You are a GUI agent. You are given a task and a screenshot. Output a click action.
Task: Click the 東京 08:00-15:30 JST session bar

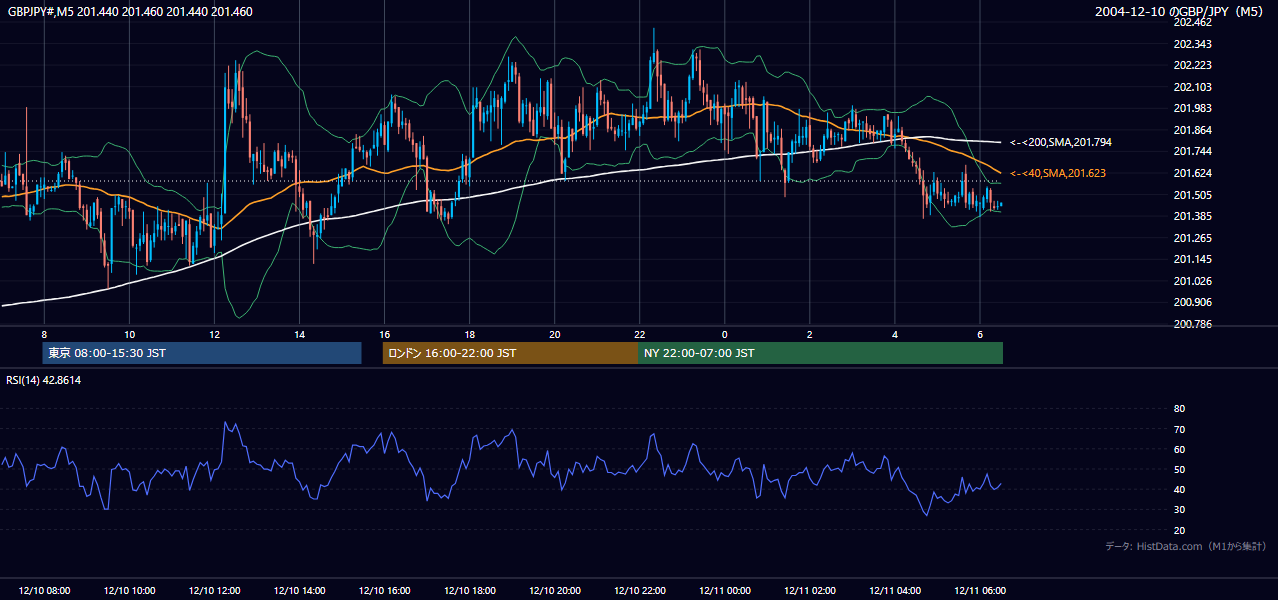201,353
